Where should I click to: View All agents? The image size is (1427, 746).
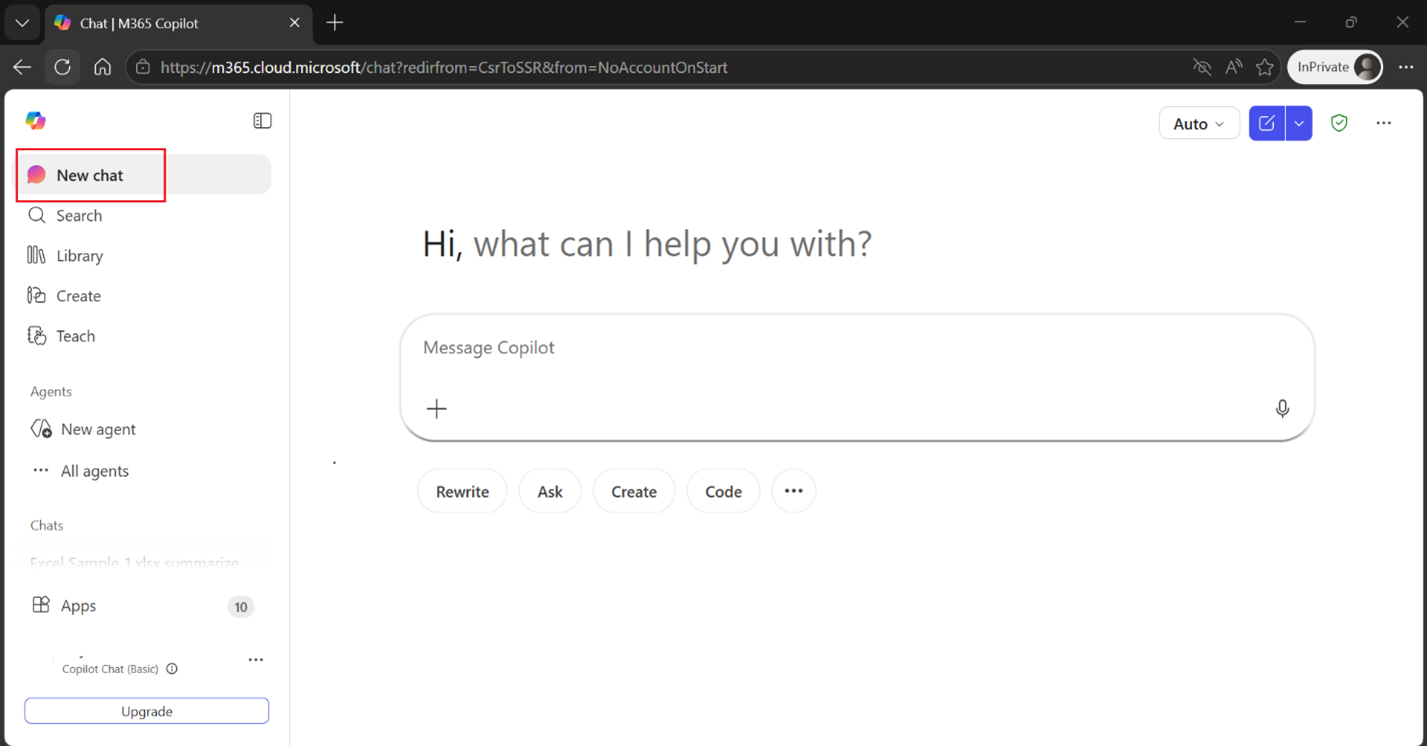click(94, 470)
